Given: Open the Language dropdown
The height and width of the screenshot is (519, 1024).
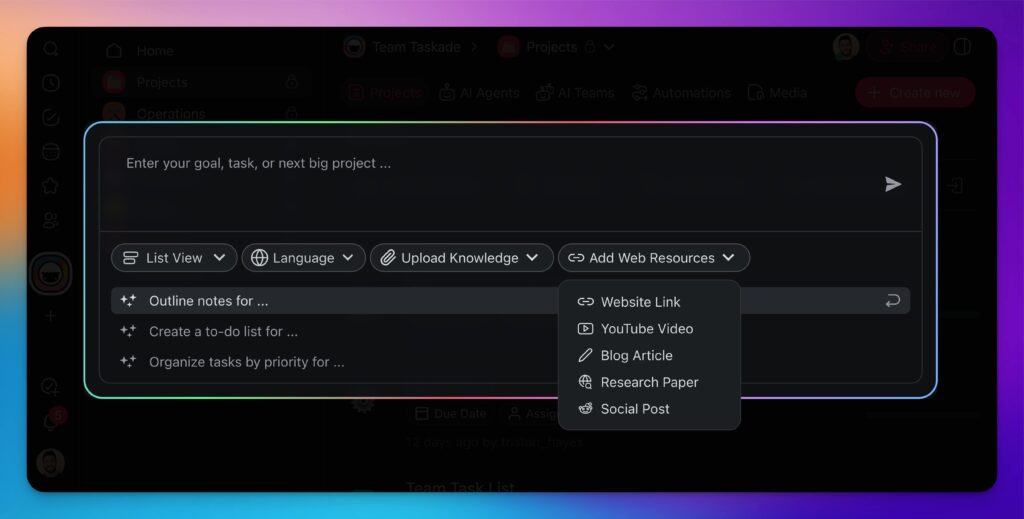Looking at the screenshot, I should tap(304, 258).
